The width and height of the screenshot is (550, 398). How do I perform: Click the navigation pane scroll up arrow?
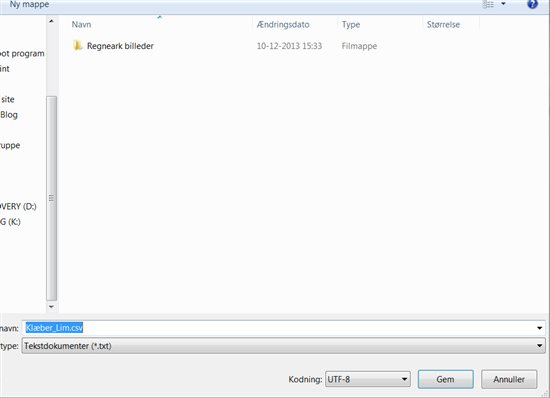tap(52, 21)
